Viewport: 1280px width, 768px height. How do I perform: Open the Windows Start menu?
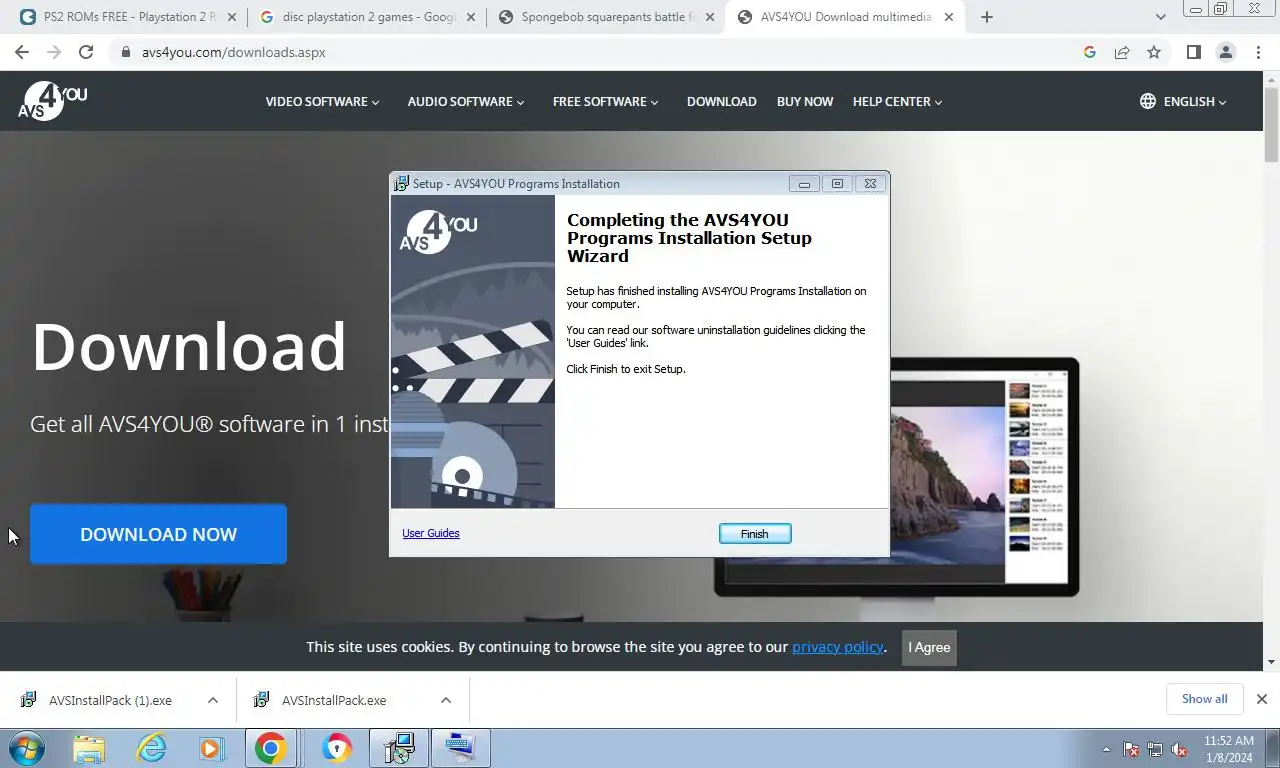[x=27, y=748]
